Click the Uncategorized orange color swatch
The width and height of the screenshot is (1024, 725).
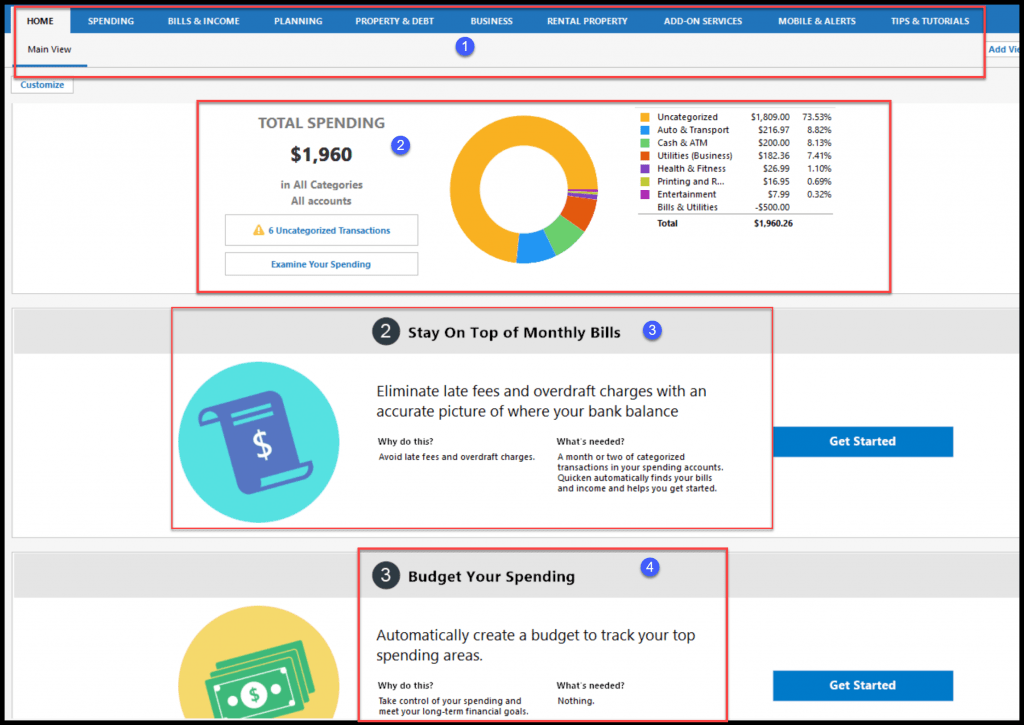[x=645, y=117]
